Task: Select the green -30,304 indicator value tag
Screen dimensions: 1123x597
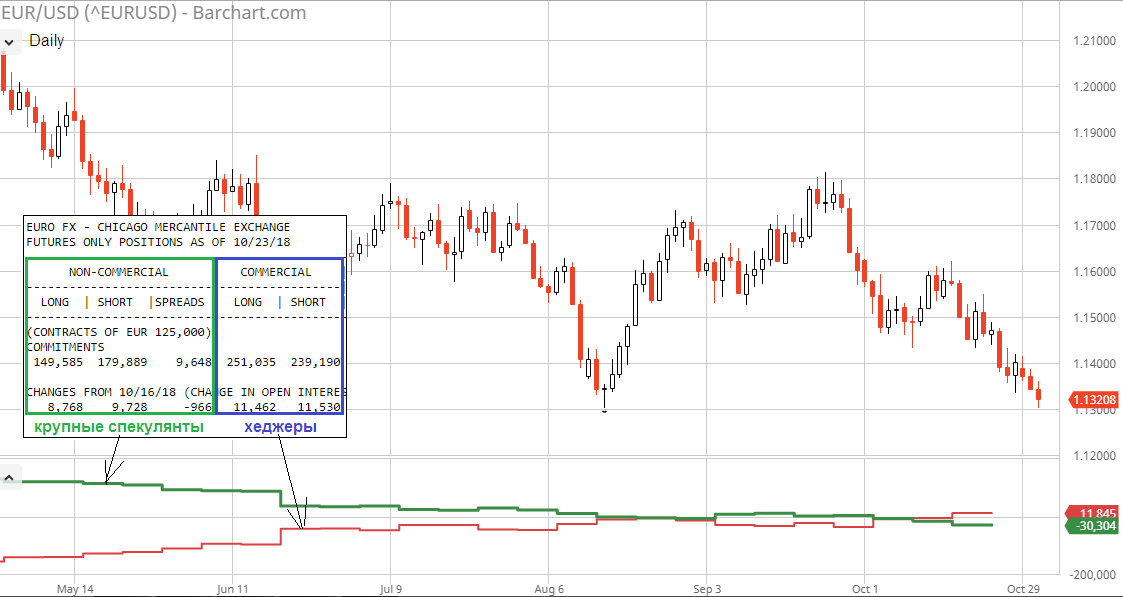Action: pos(1094,526)
